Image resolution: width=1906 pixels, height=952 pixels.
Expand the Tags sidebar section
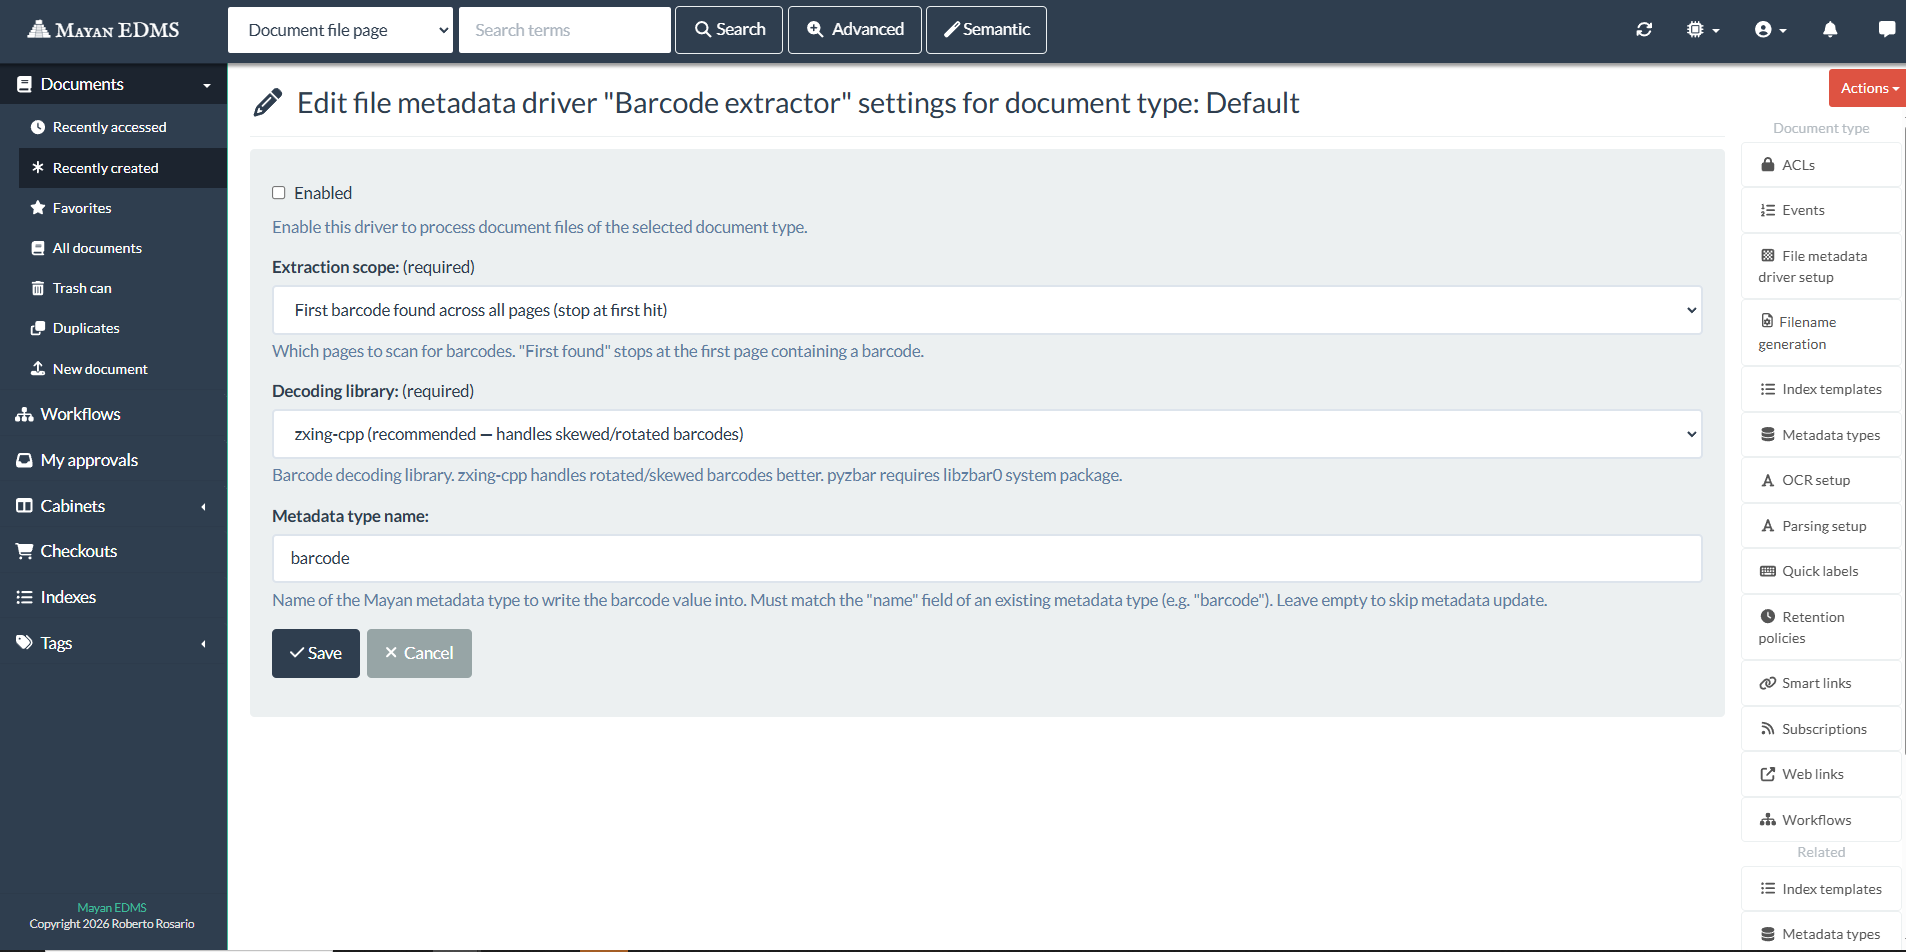click(113, 643)
